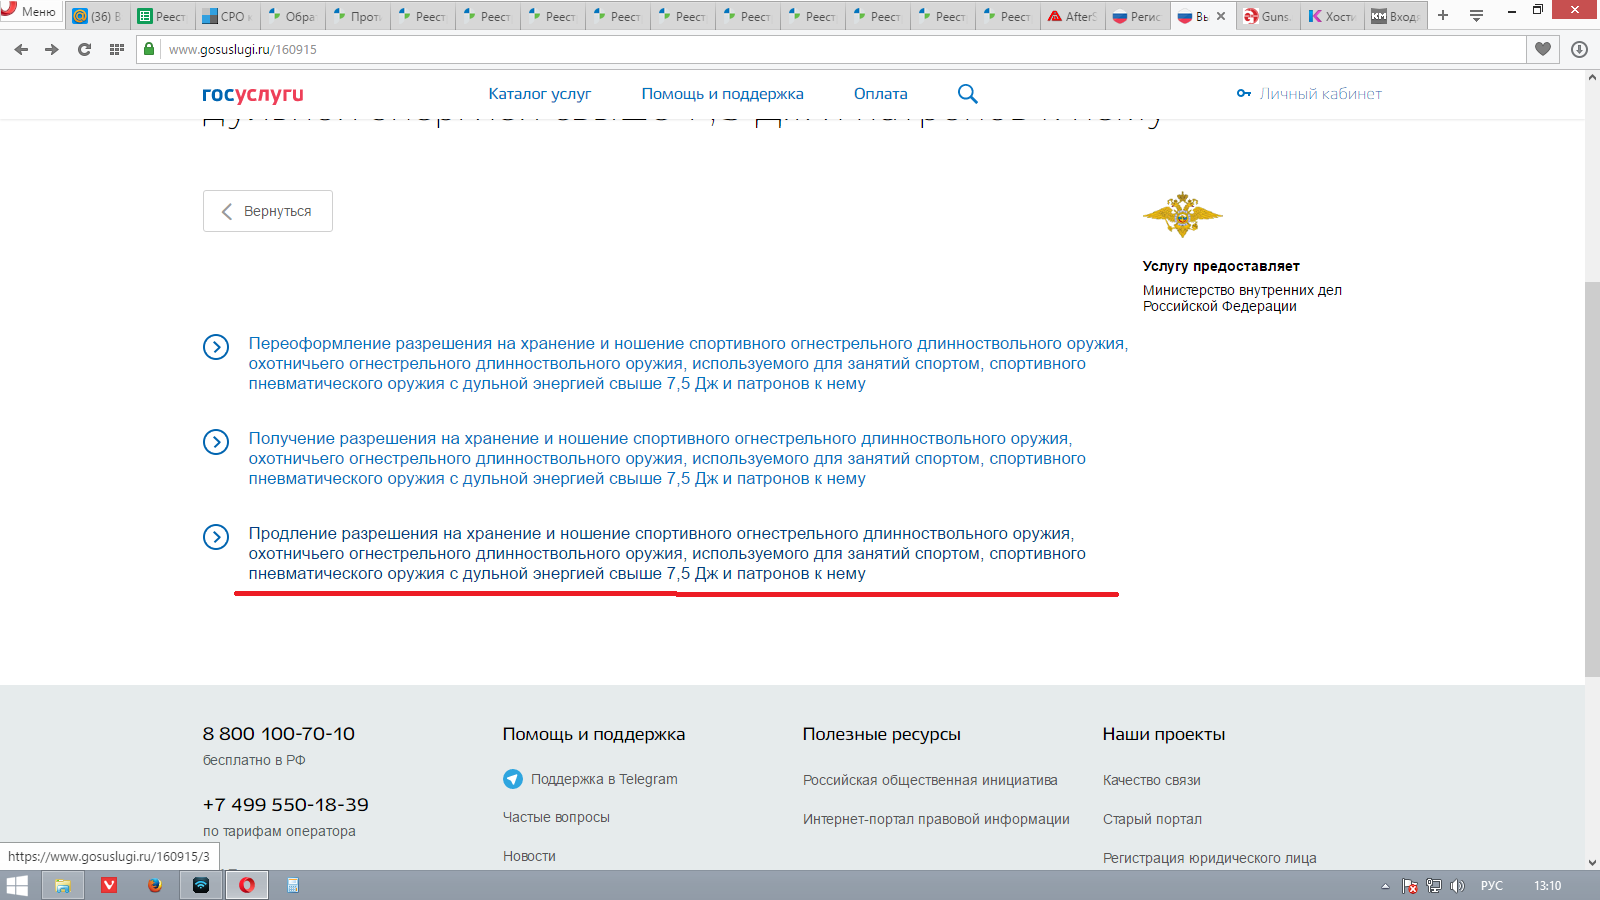Click arrow icon beside Переоформление разрешения
Image resolution: width=1600 pixels, height=900 pixels.
(x=216, y=347)
